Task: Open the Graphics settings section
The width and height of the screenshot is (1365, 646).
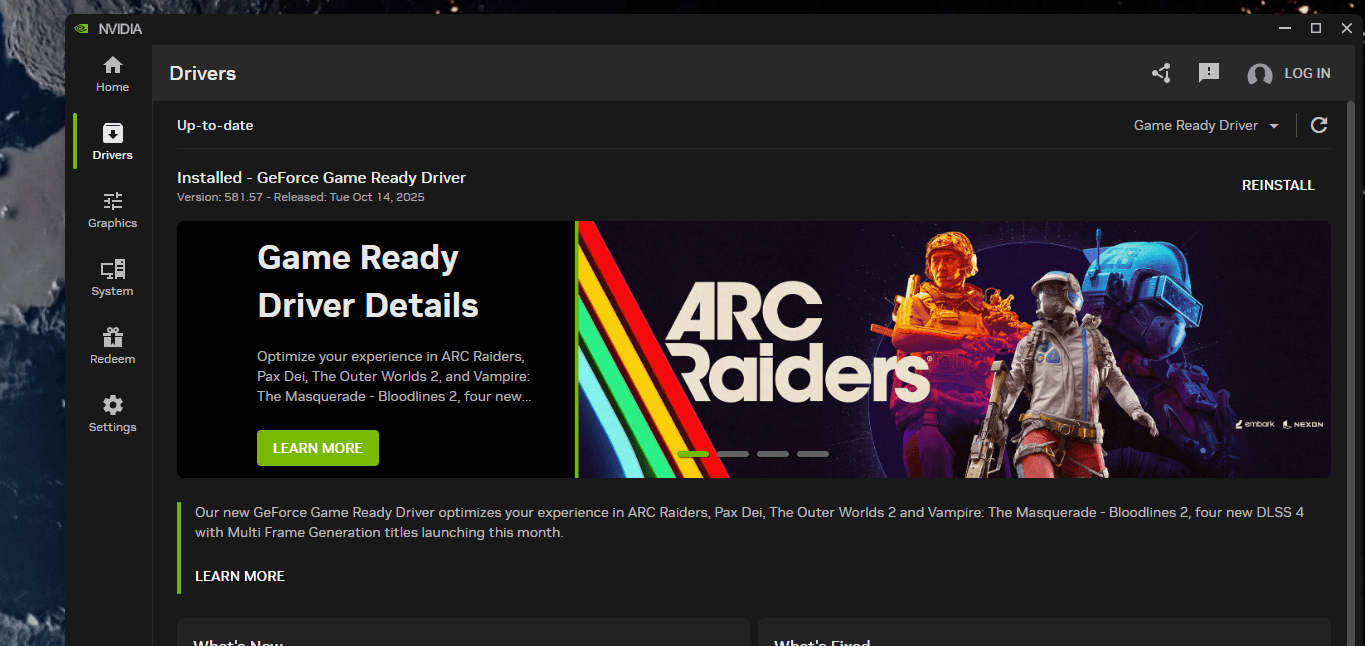Action: 112,210
